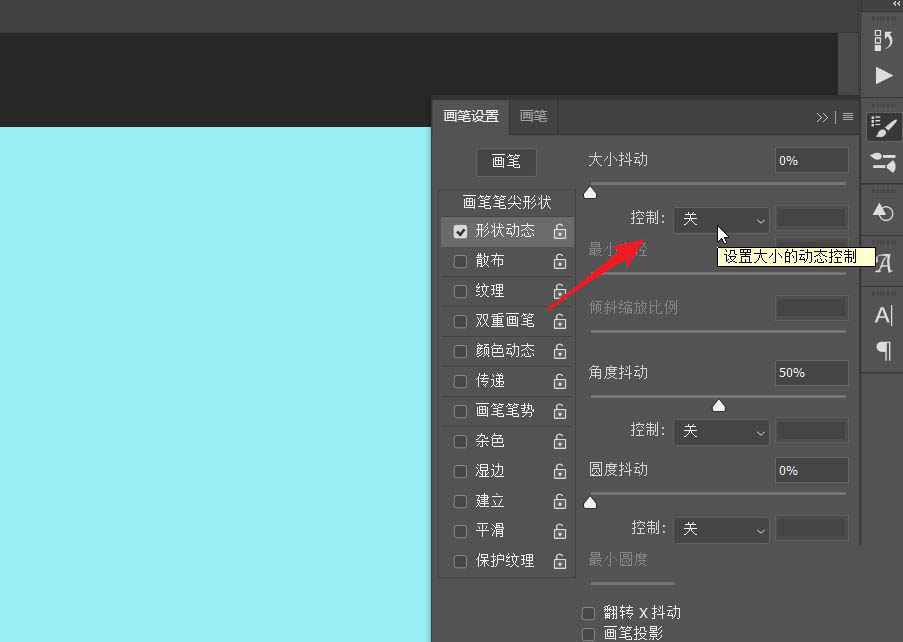Enable the 杂色 checkbox
903x642 pixels.
(x=460, y=442)
